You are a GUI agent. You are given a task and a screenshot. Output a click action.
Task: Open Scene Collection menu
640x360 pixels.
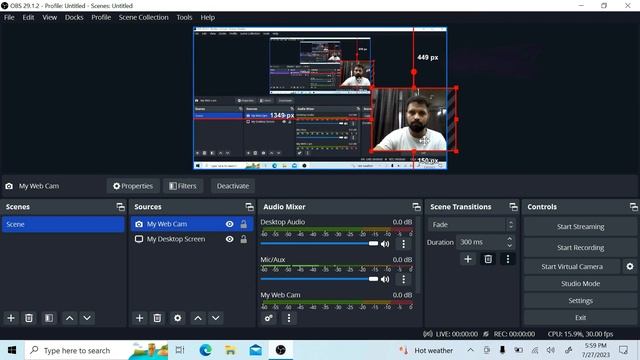(144, 17)
